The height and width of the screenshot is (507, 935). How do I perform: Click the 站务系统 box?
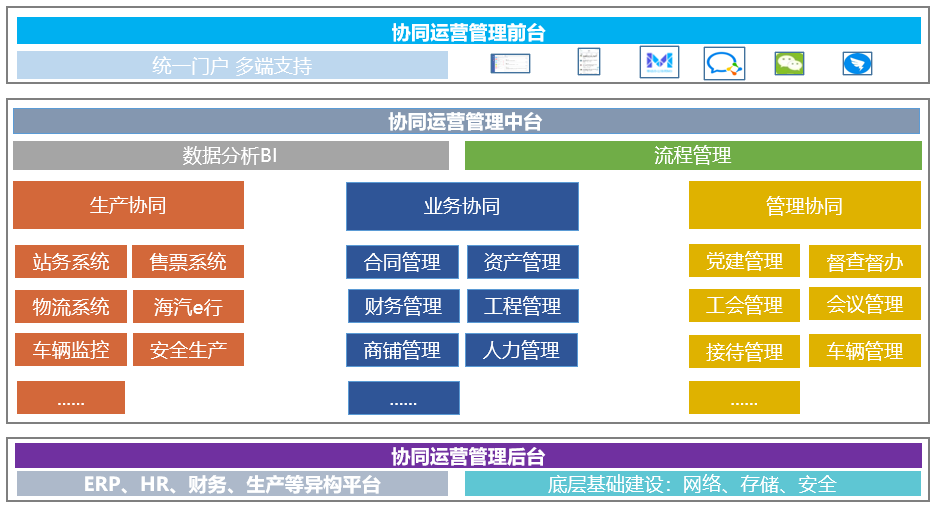pos(71,262)
